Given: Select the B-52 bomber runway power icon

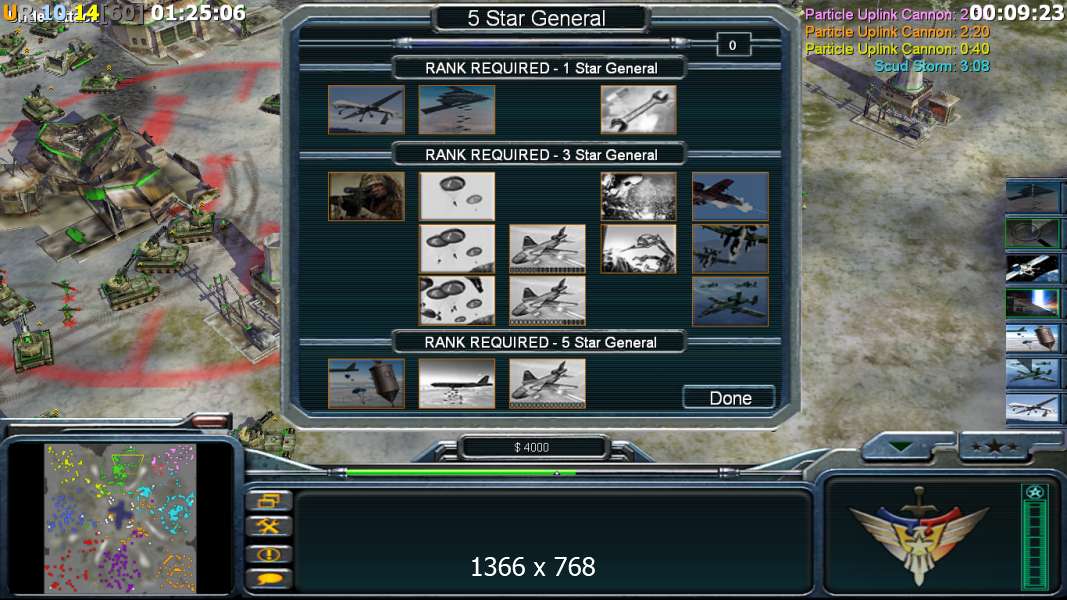Looking at the screenshot, I should pos(457,384).
